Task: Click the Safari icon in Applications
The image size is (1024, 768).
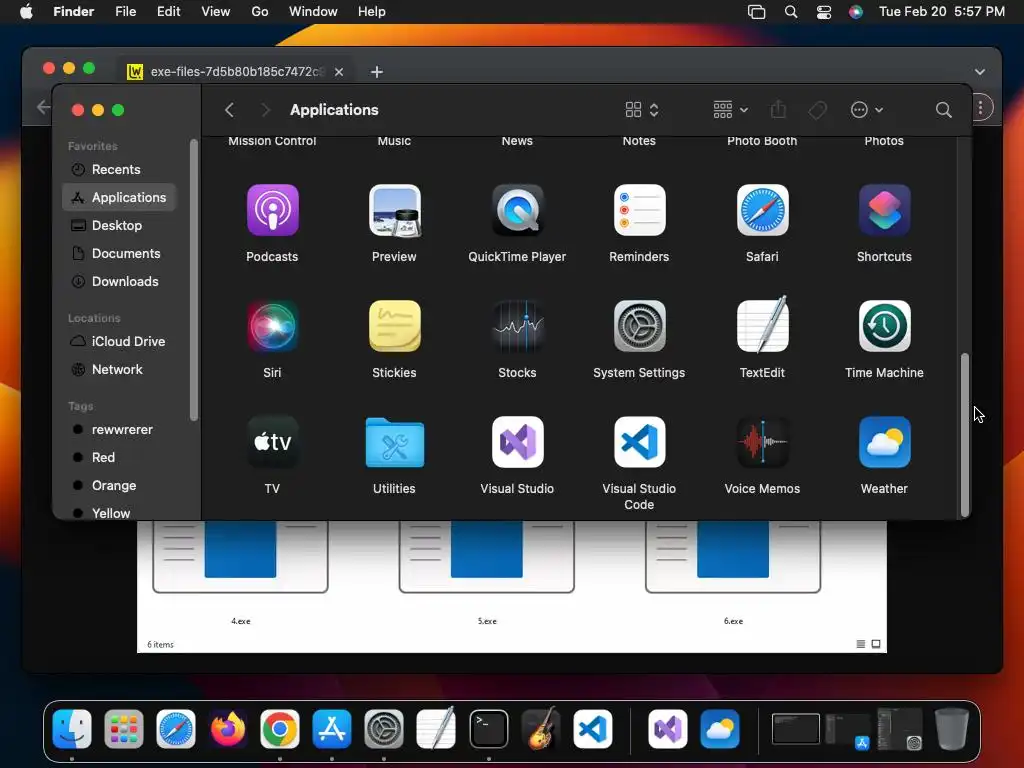Action: [x=762, y=210]
